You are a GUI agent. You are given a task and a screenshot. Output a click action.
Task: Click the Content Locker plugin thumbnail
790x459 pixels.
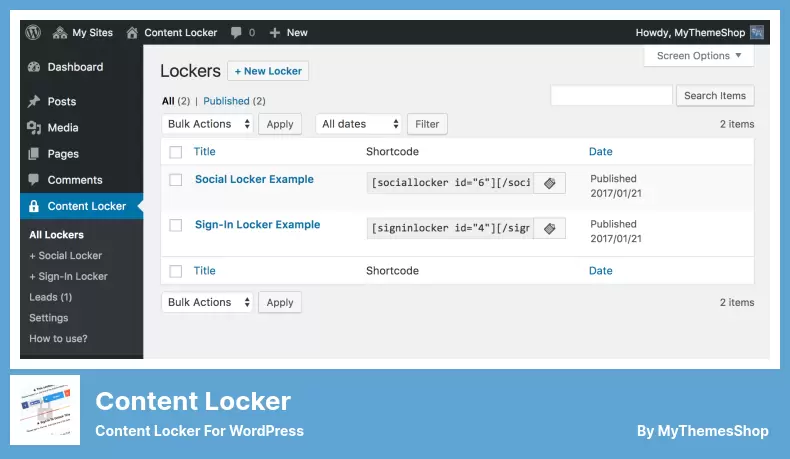(45, 410)
